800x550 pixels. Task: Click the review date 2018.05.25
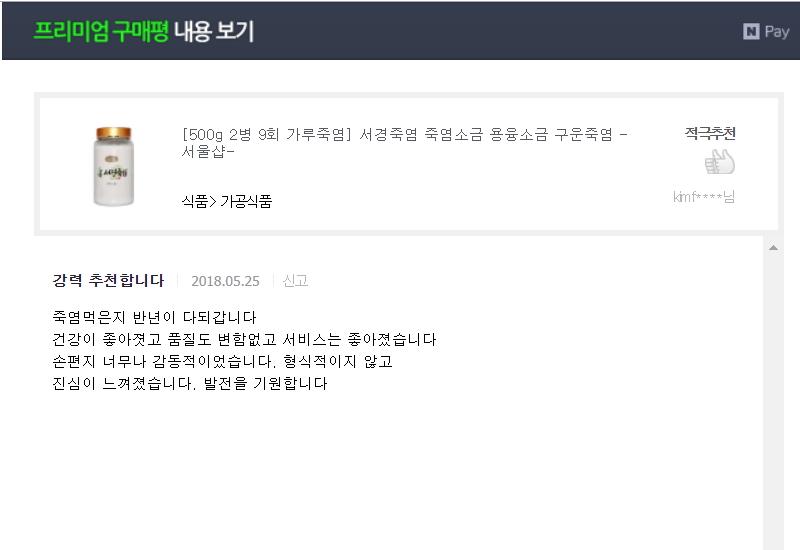pyautogui.click(x=225, y=281)
